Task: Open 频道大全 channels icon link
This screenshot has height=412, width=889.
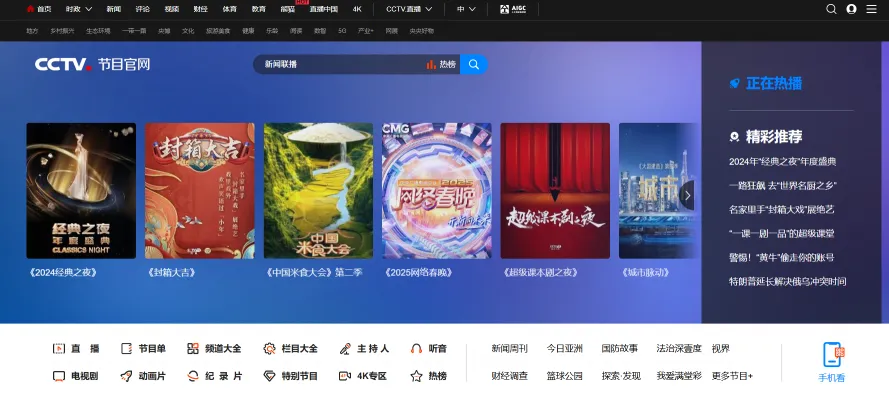Action: pyautogui.click(x=214, y=349)
